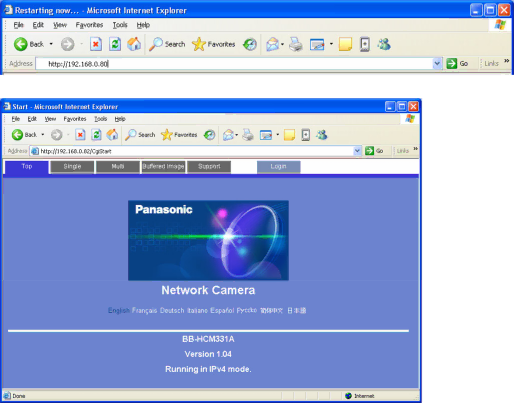
Task: Select Español language link
Action: (222, 310)
